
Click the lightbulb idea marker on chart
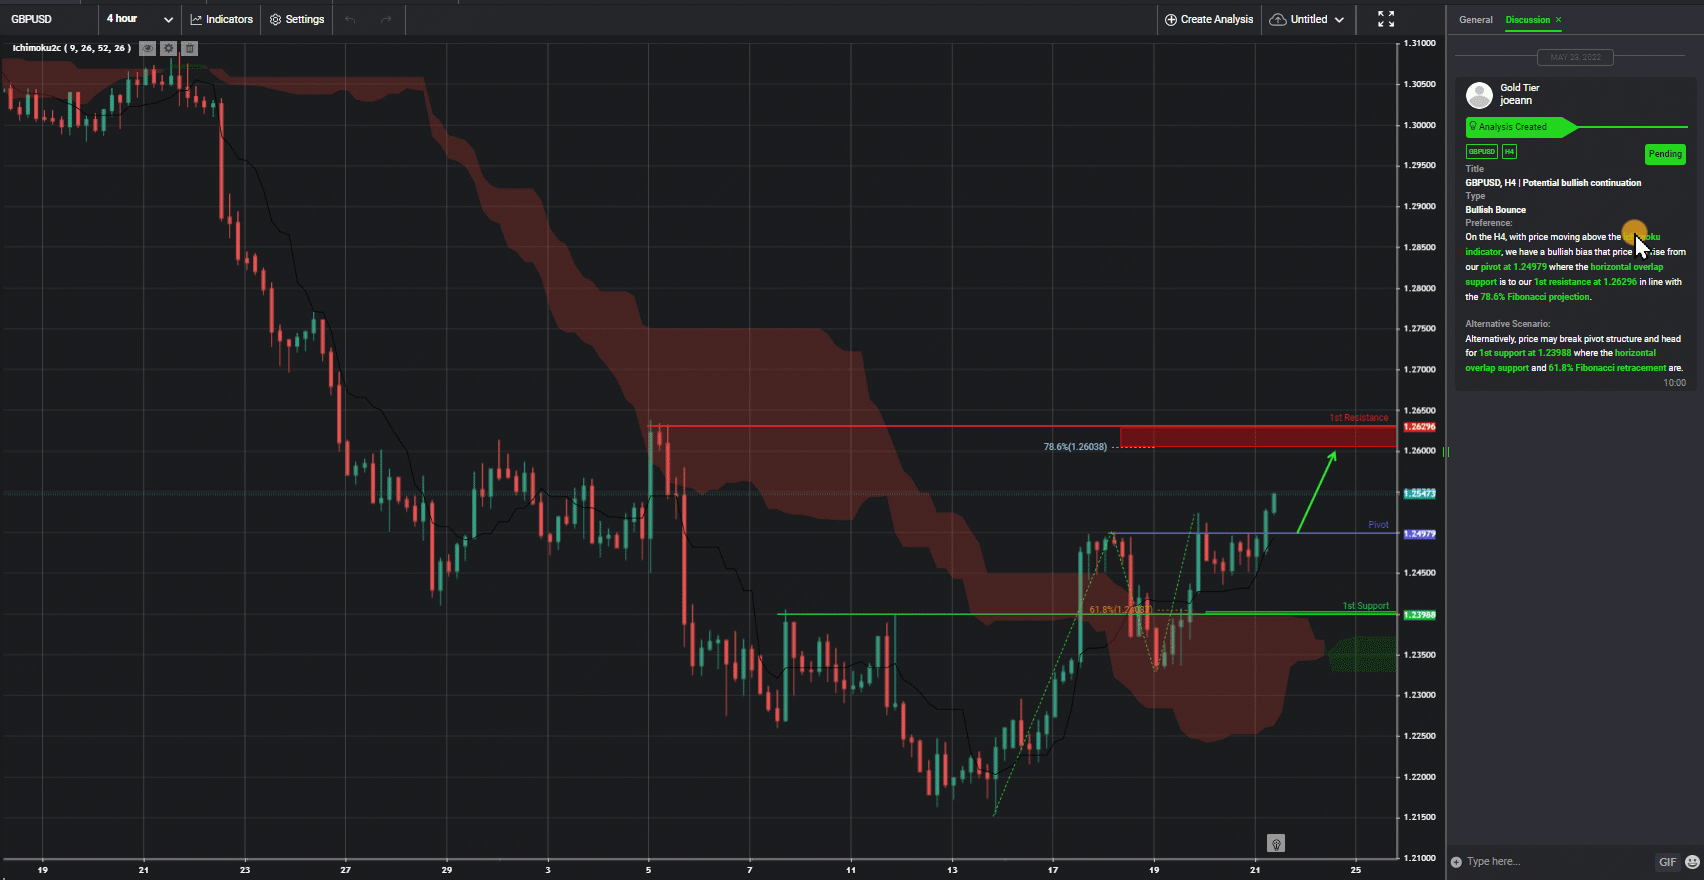click(1276, 844)
